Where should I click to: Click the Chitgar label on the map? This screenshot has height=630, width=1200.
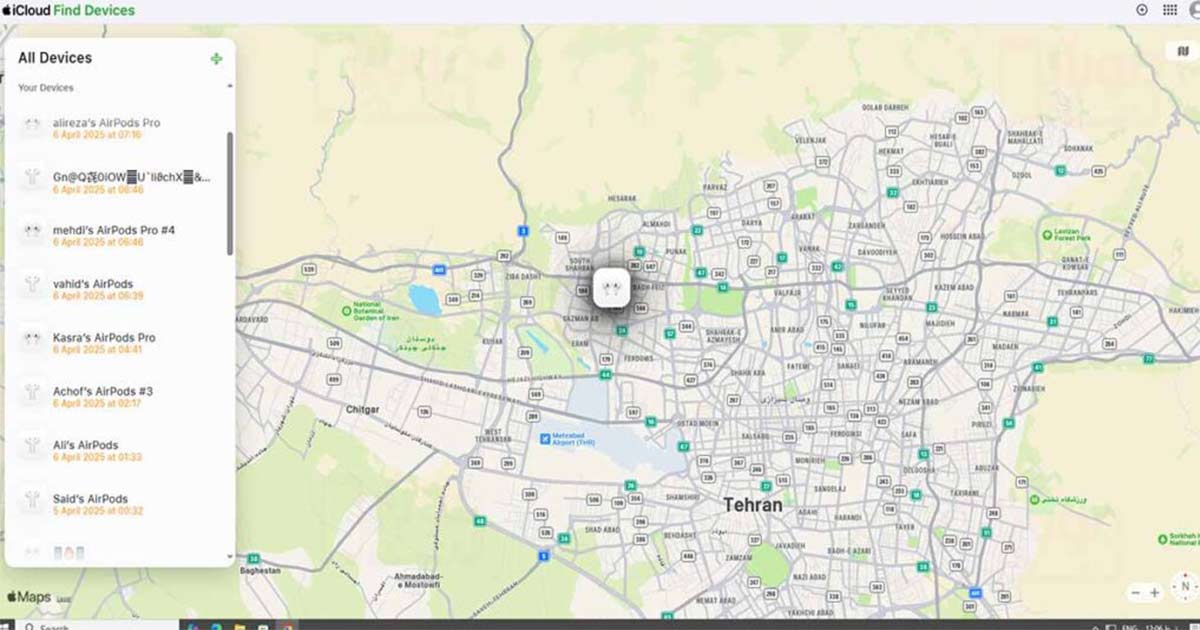(362, 410)
